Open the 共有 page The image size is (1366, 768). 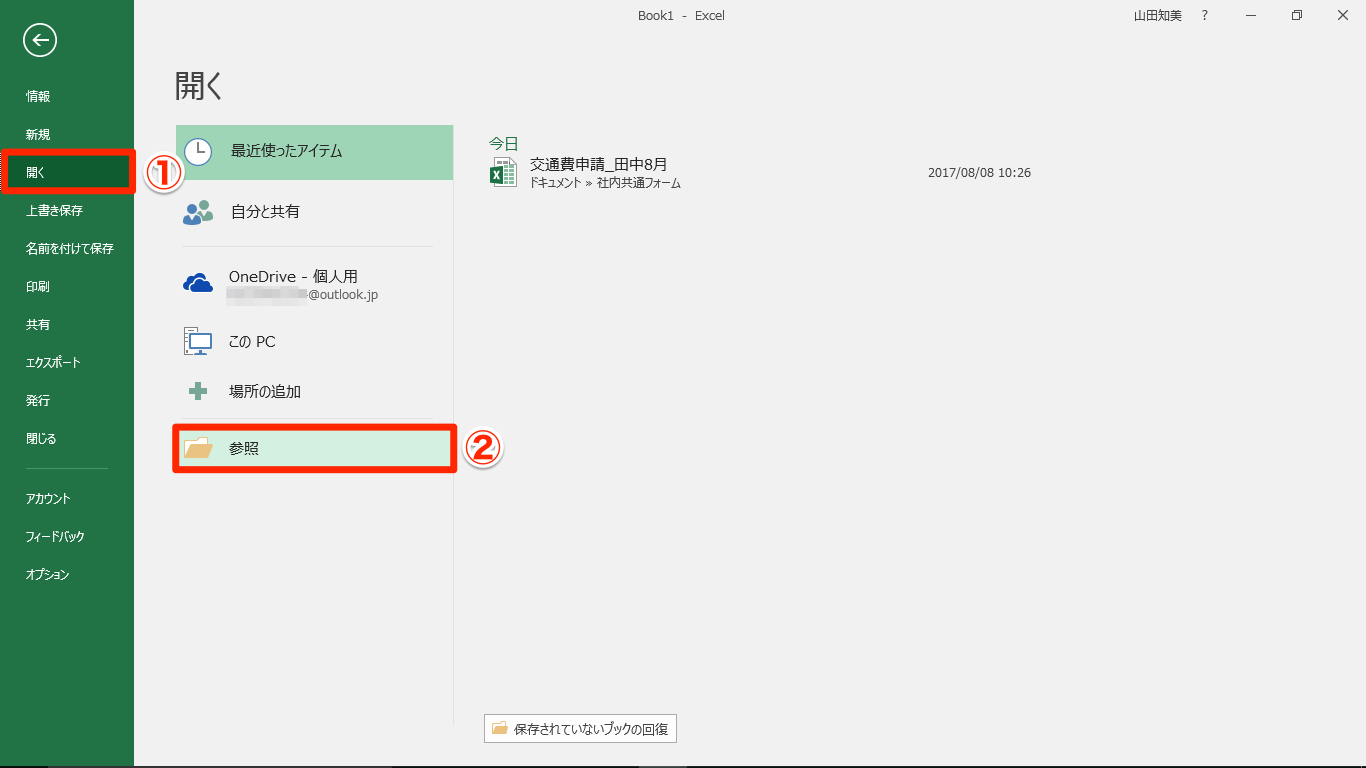click(x=67, y=324)
